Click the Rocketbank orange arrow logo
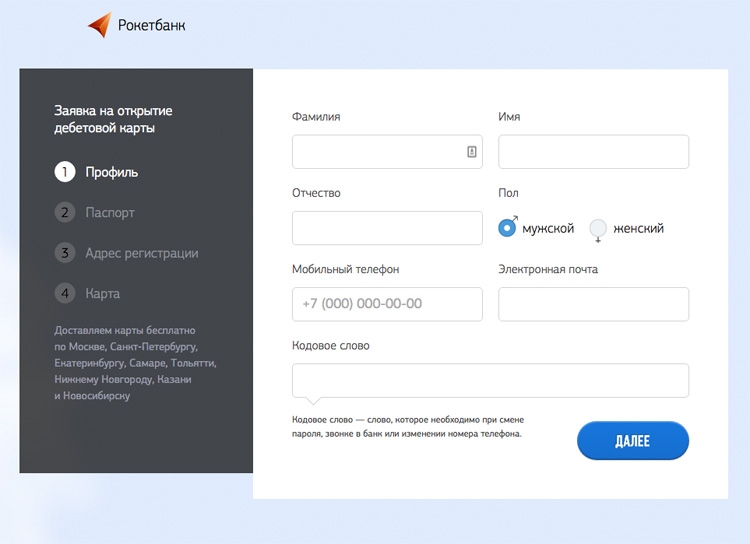The height and width of the screenshot is (544, 750). pos(100,24)
